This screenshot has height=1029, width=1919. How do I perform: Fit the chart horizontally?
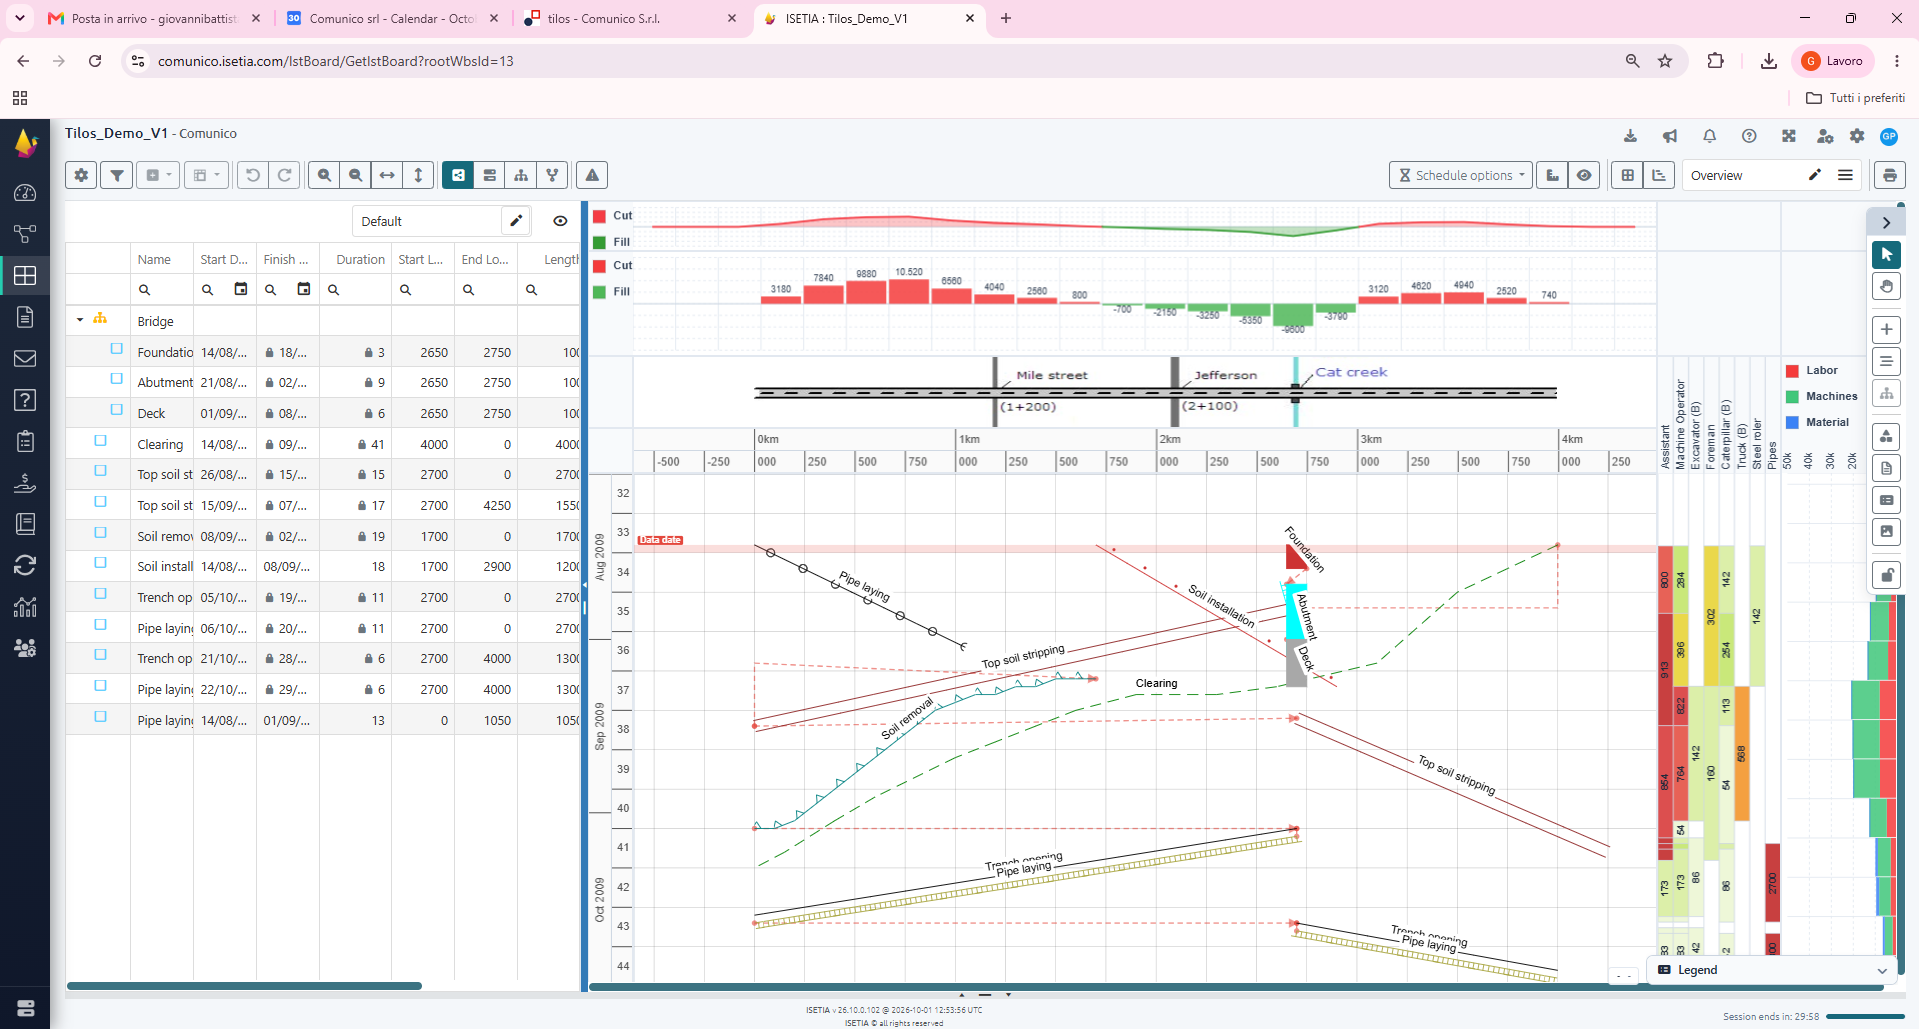(x=387, y=175)
